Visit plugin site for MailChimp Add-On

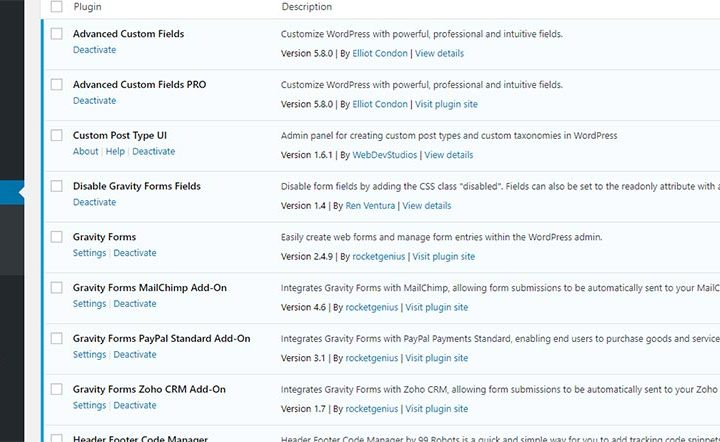click(x=436, y=307)
